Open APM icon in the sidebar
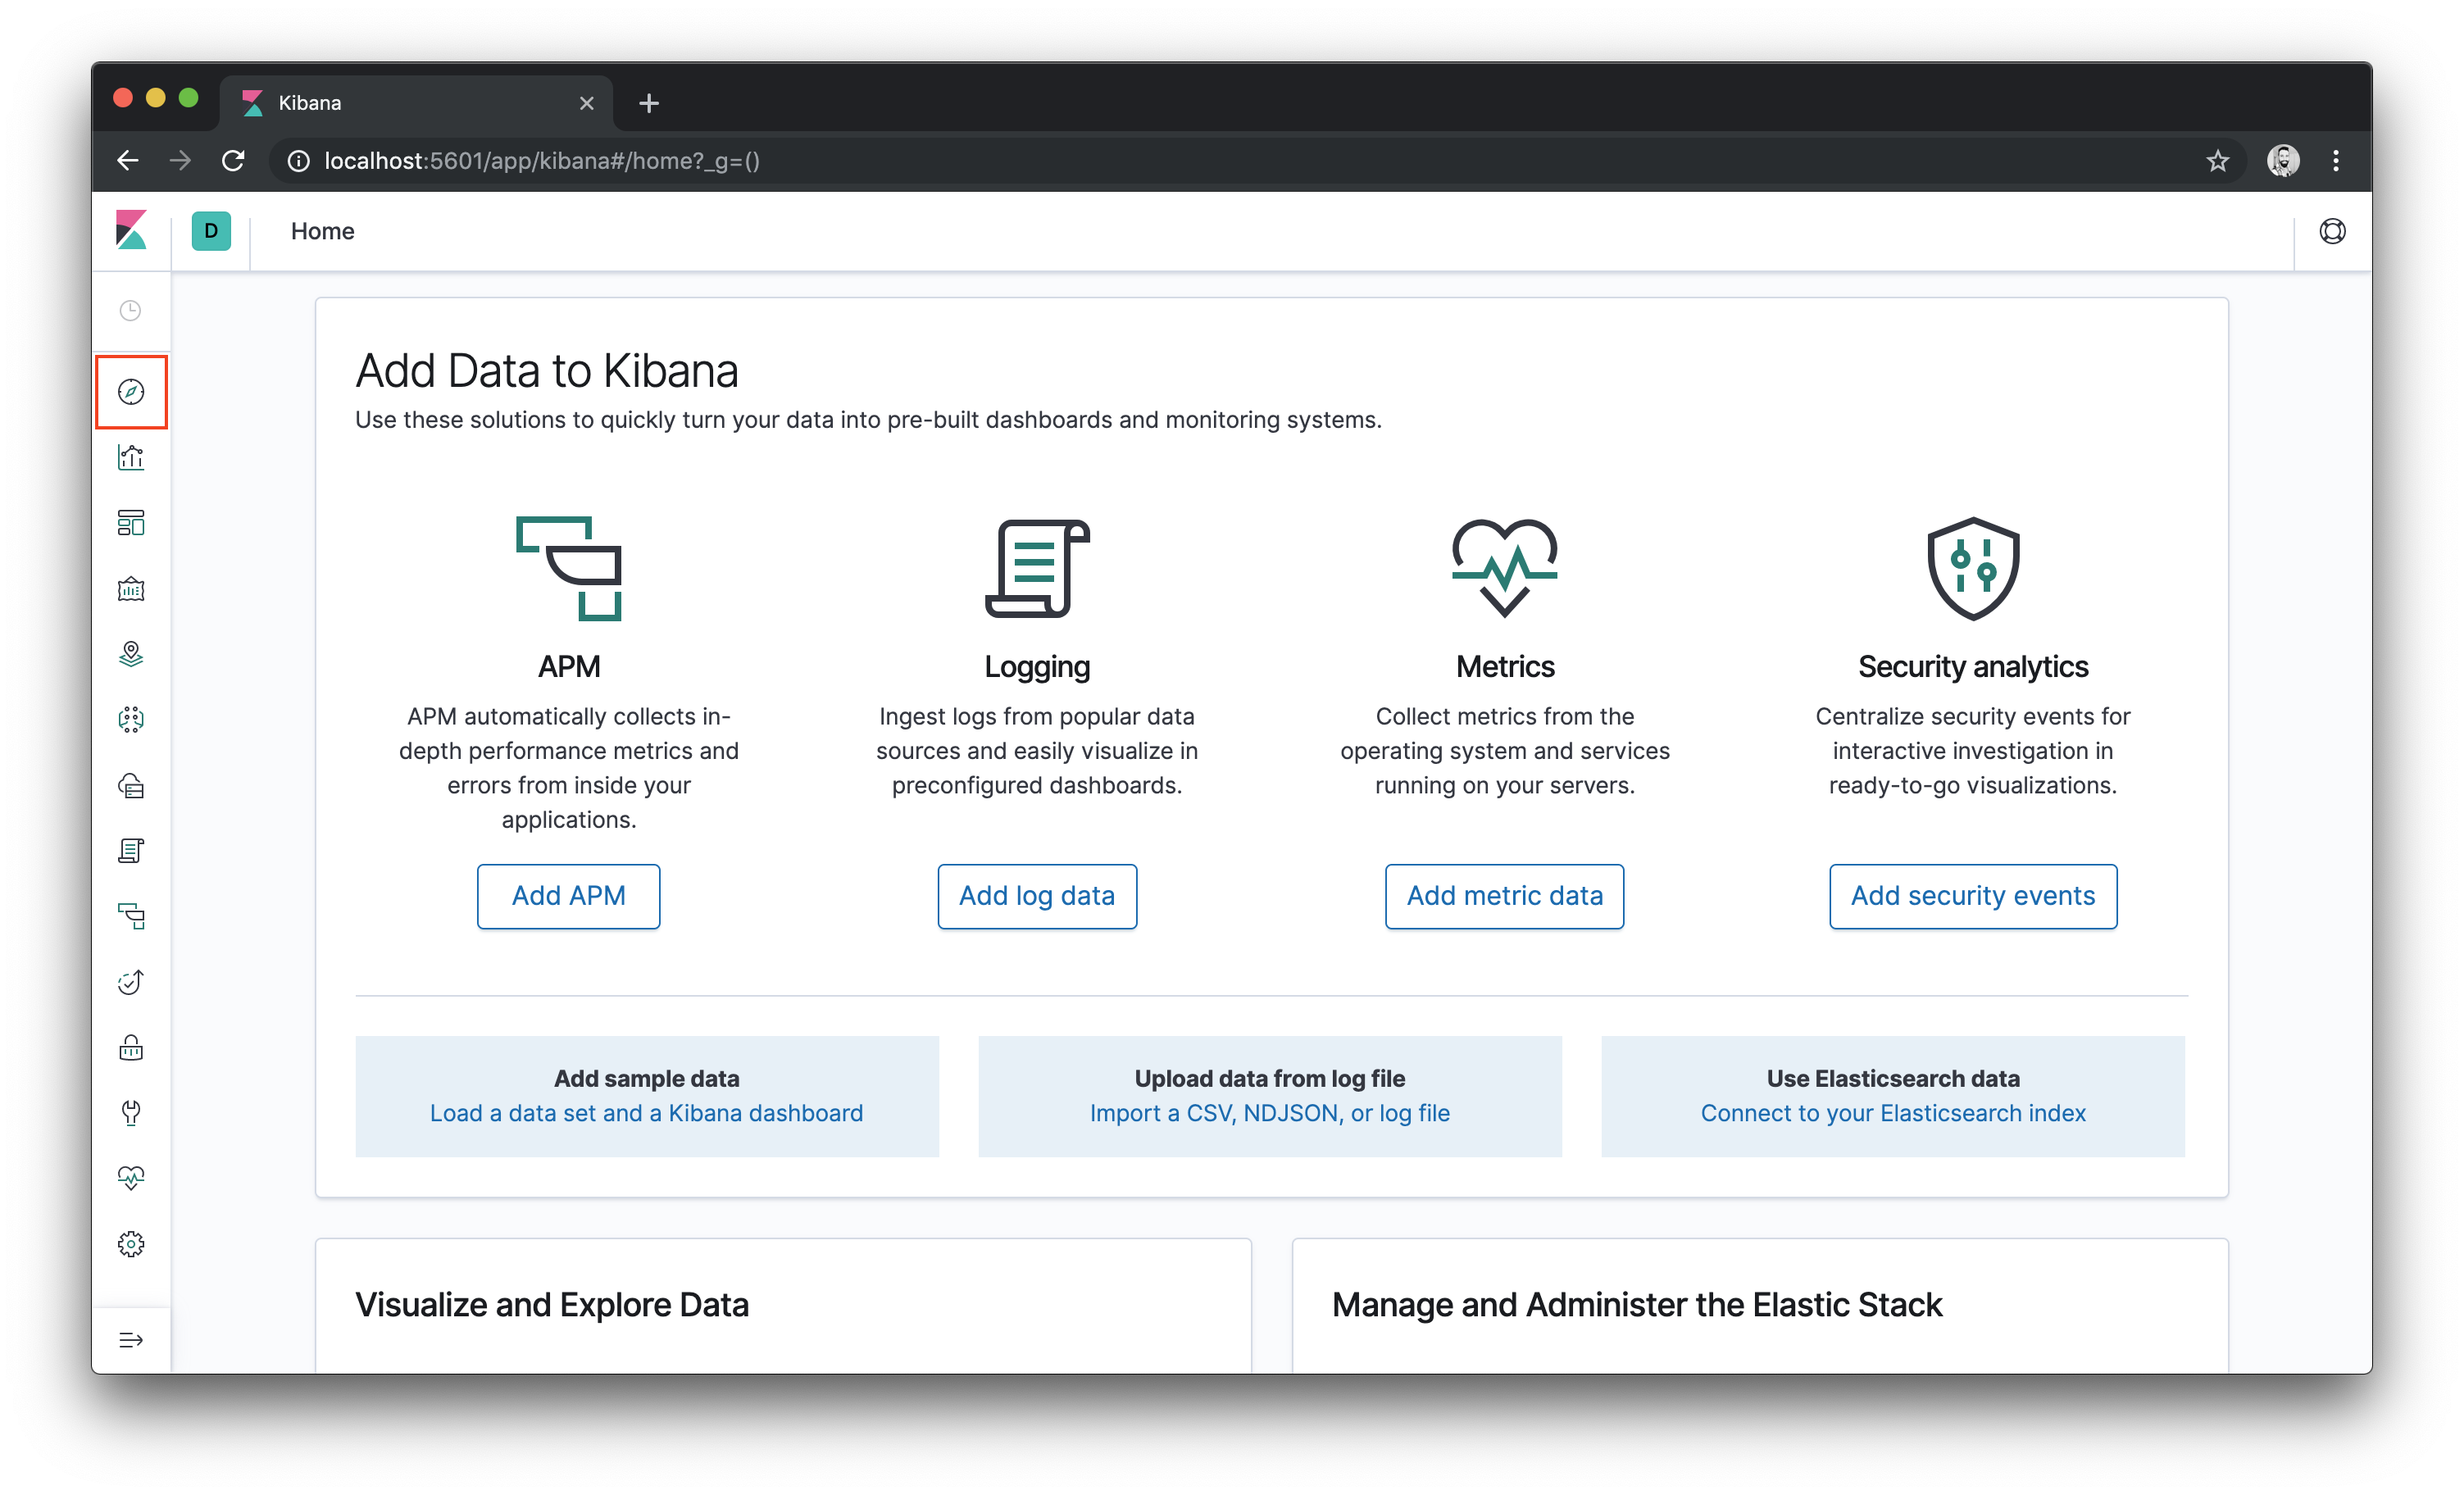Viewport: 2464px width, 1495px height. pyautogui.click(x=131, y=916)
